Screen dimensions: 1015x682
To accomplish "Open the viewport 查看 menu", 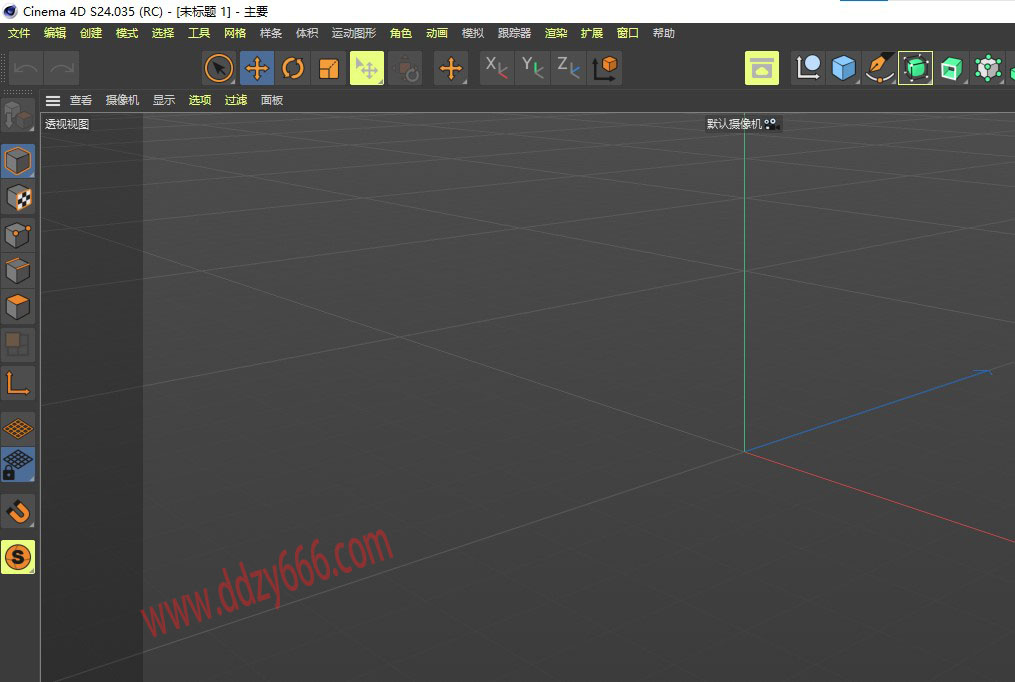I will coord(81,100).
